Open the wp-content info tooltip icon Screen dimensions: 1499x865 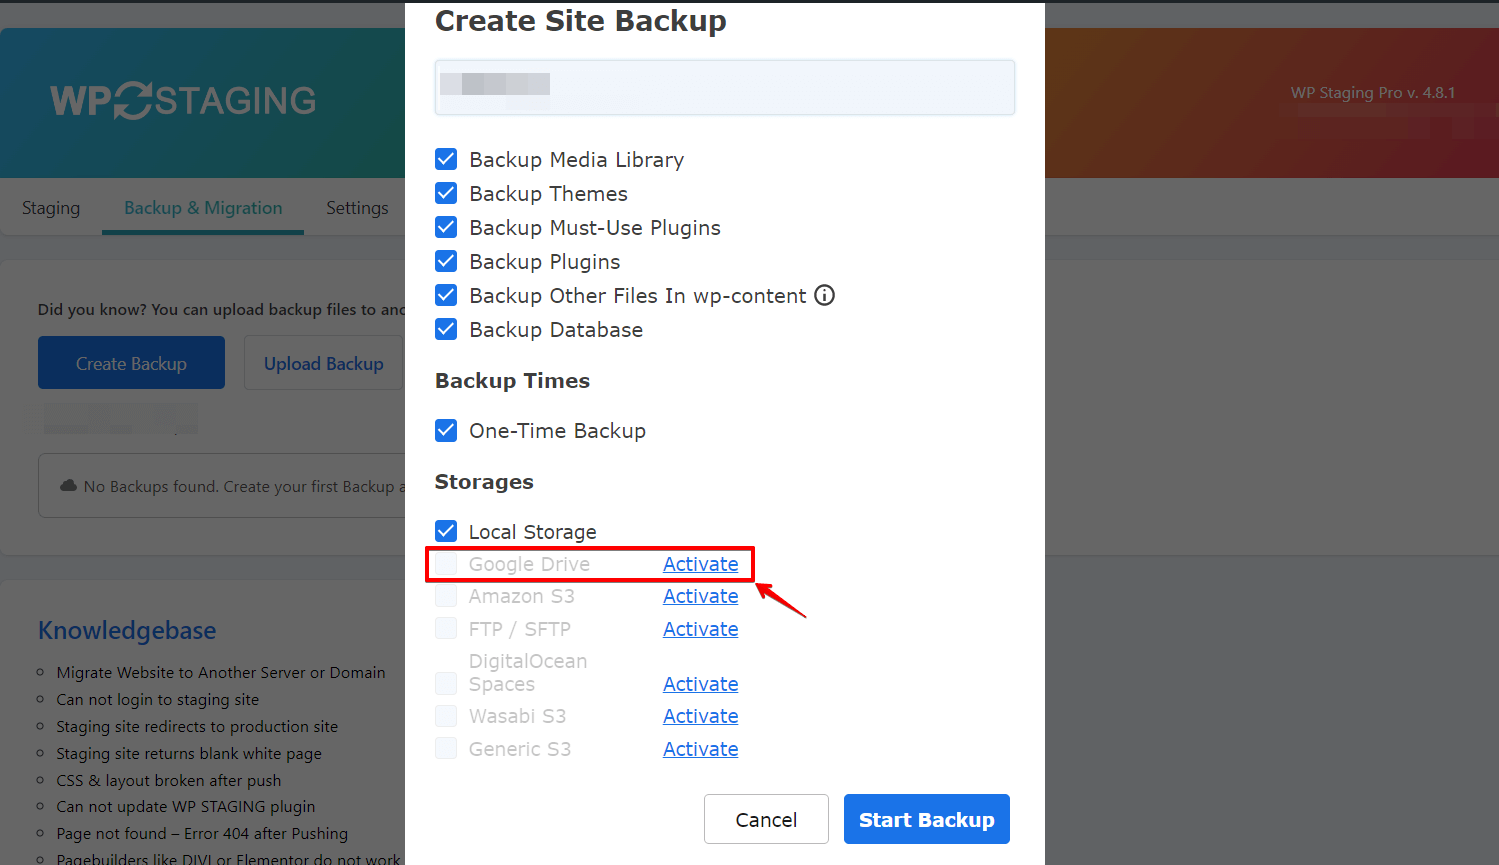coord(824,295)
